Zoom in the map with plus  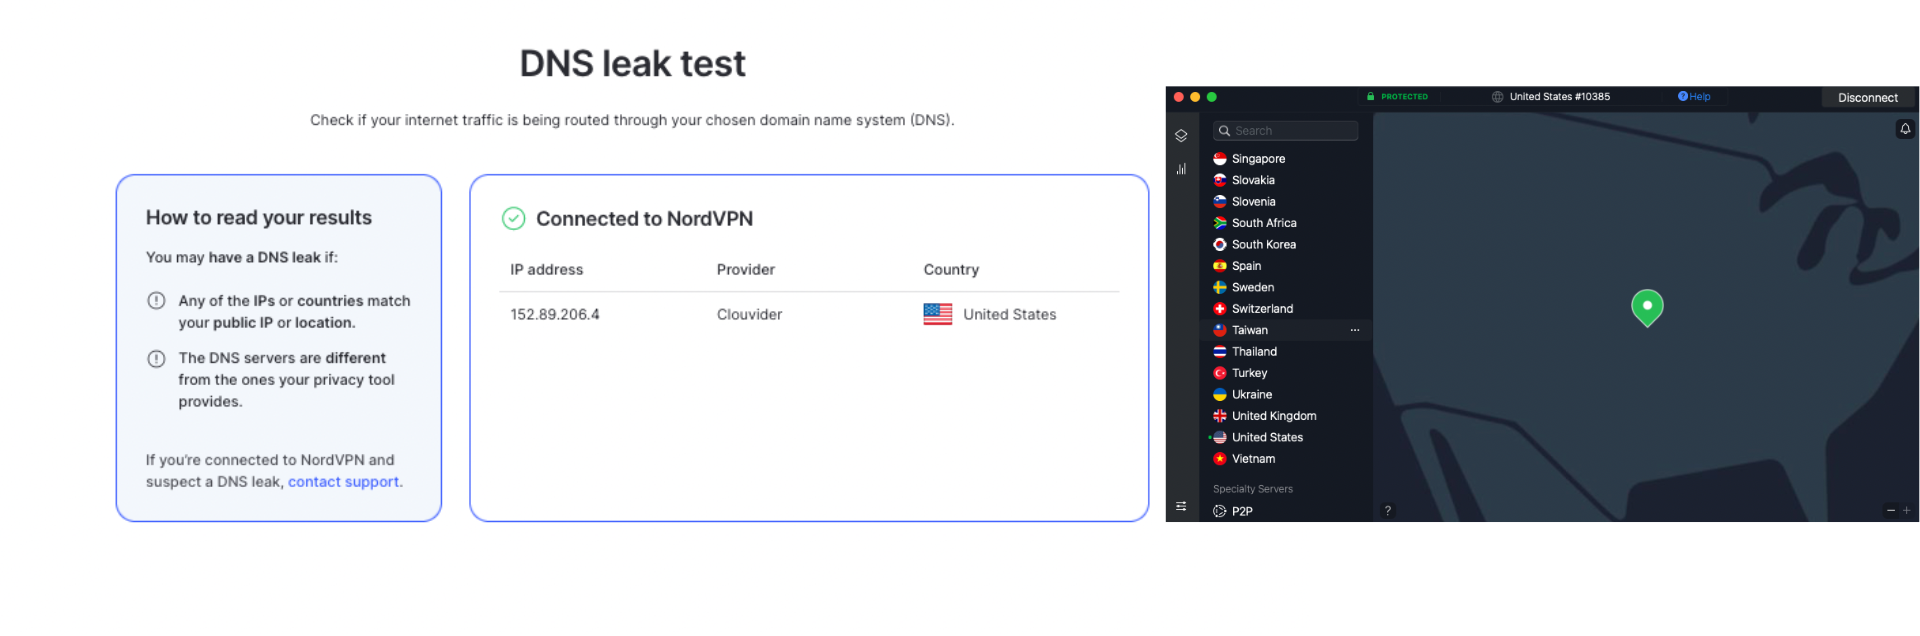1906,510
